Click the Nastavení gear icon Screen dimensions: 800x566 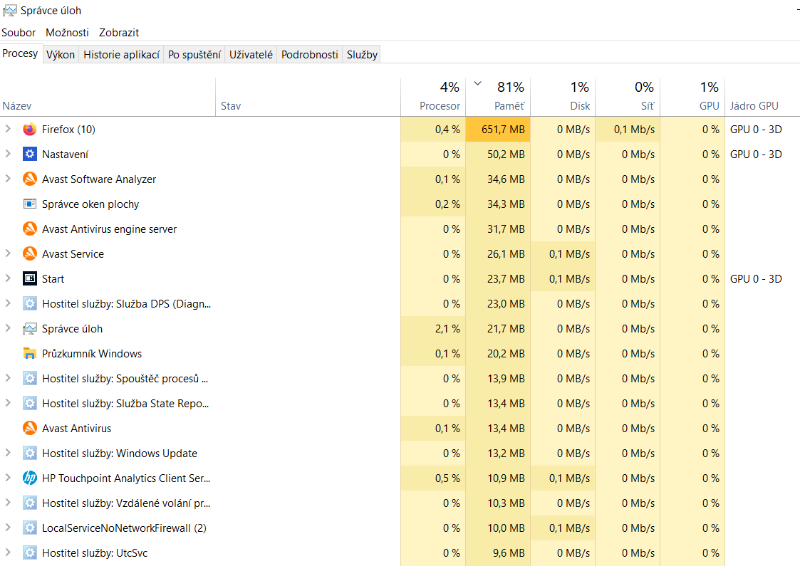(x=30, y=154)
